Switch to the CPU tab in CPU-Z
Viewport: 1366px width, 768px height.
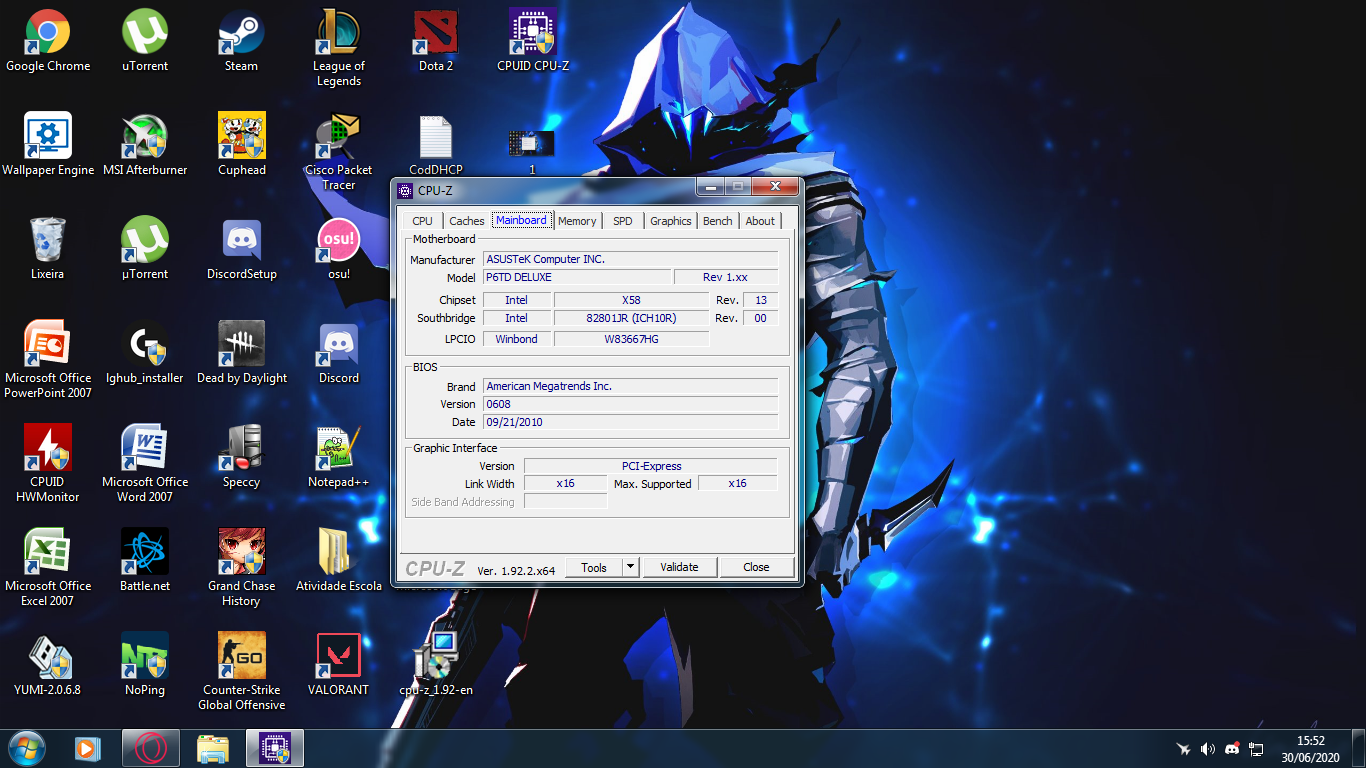422,221
